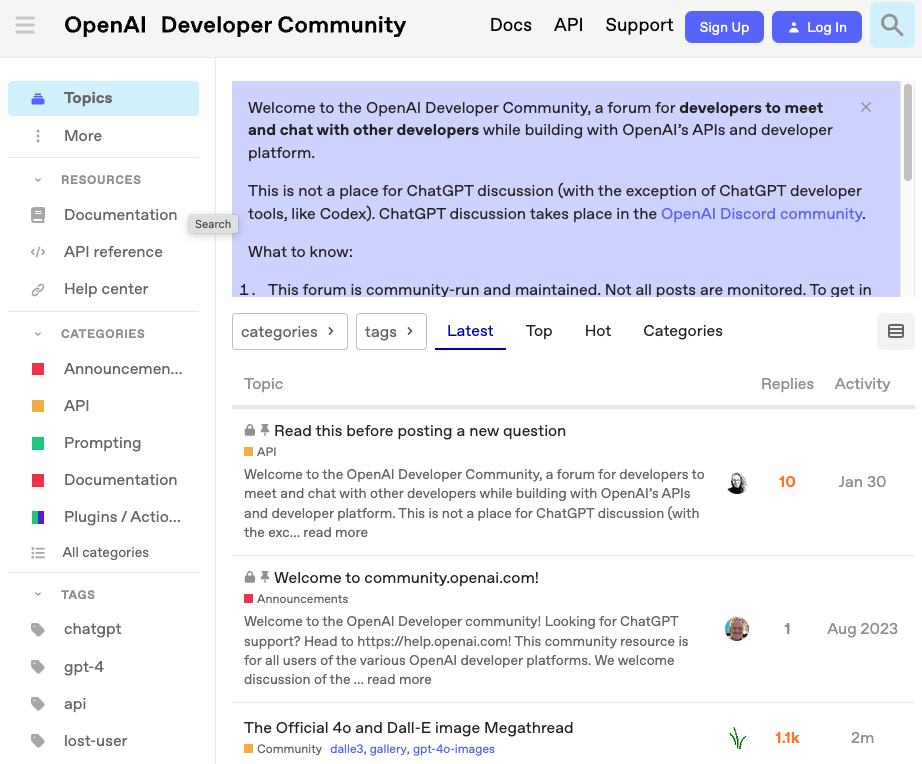922x764 pixels.
Task: Click the orange API category swatch
Action: coord(38,406)
